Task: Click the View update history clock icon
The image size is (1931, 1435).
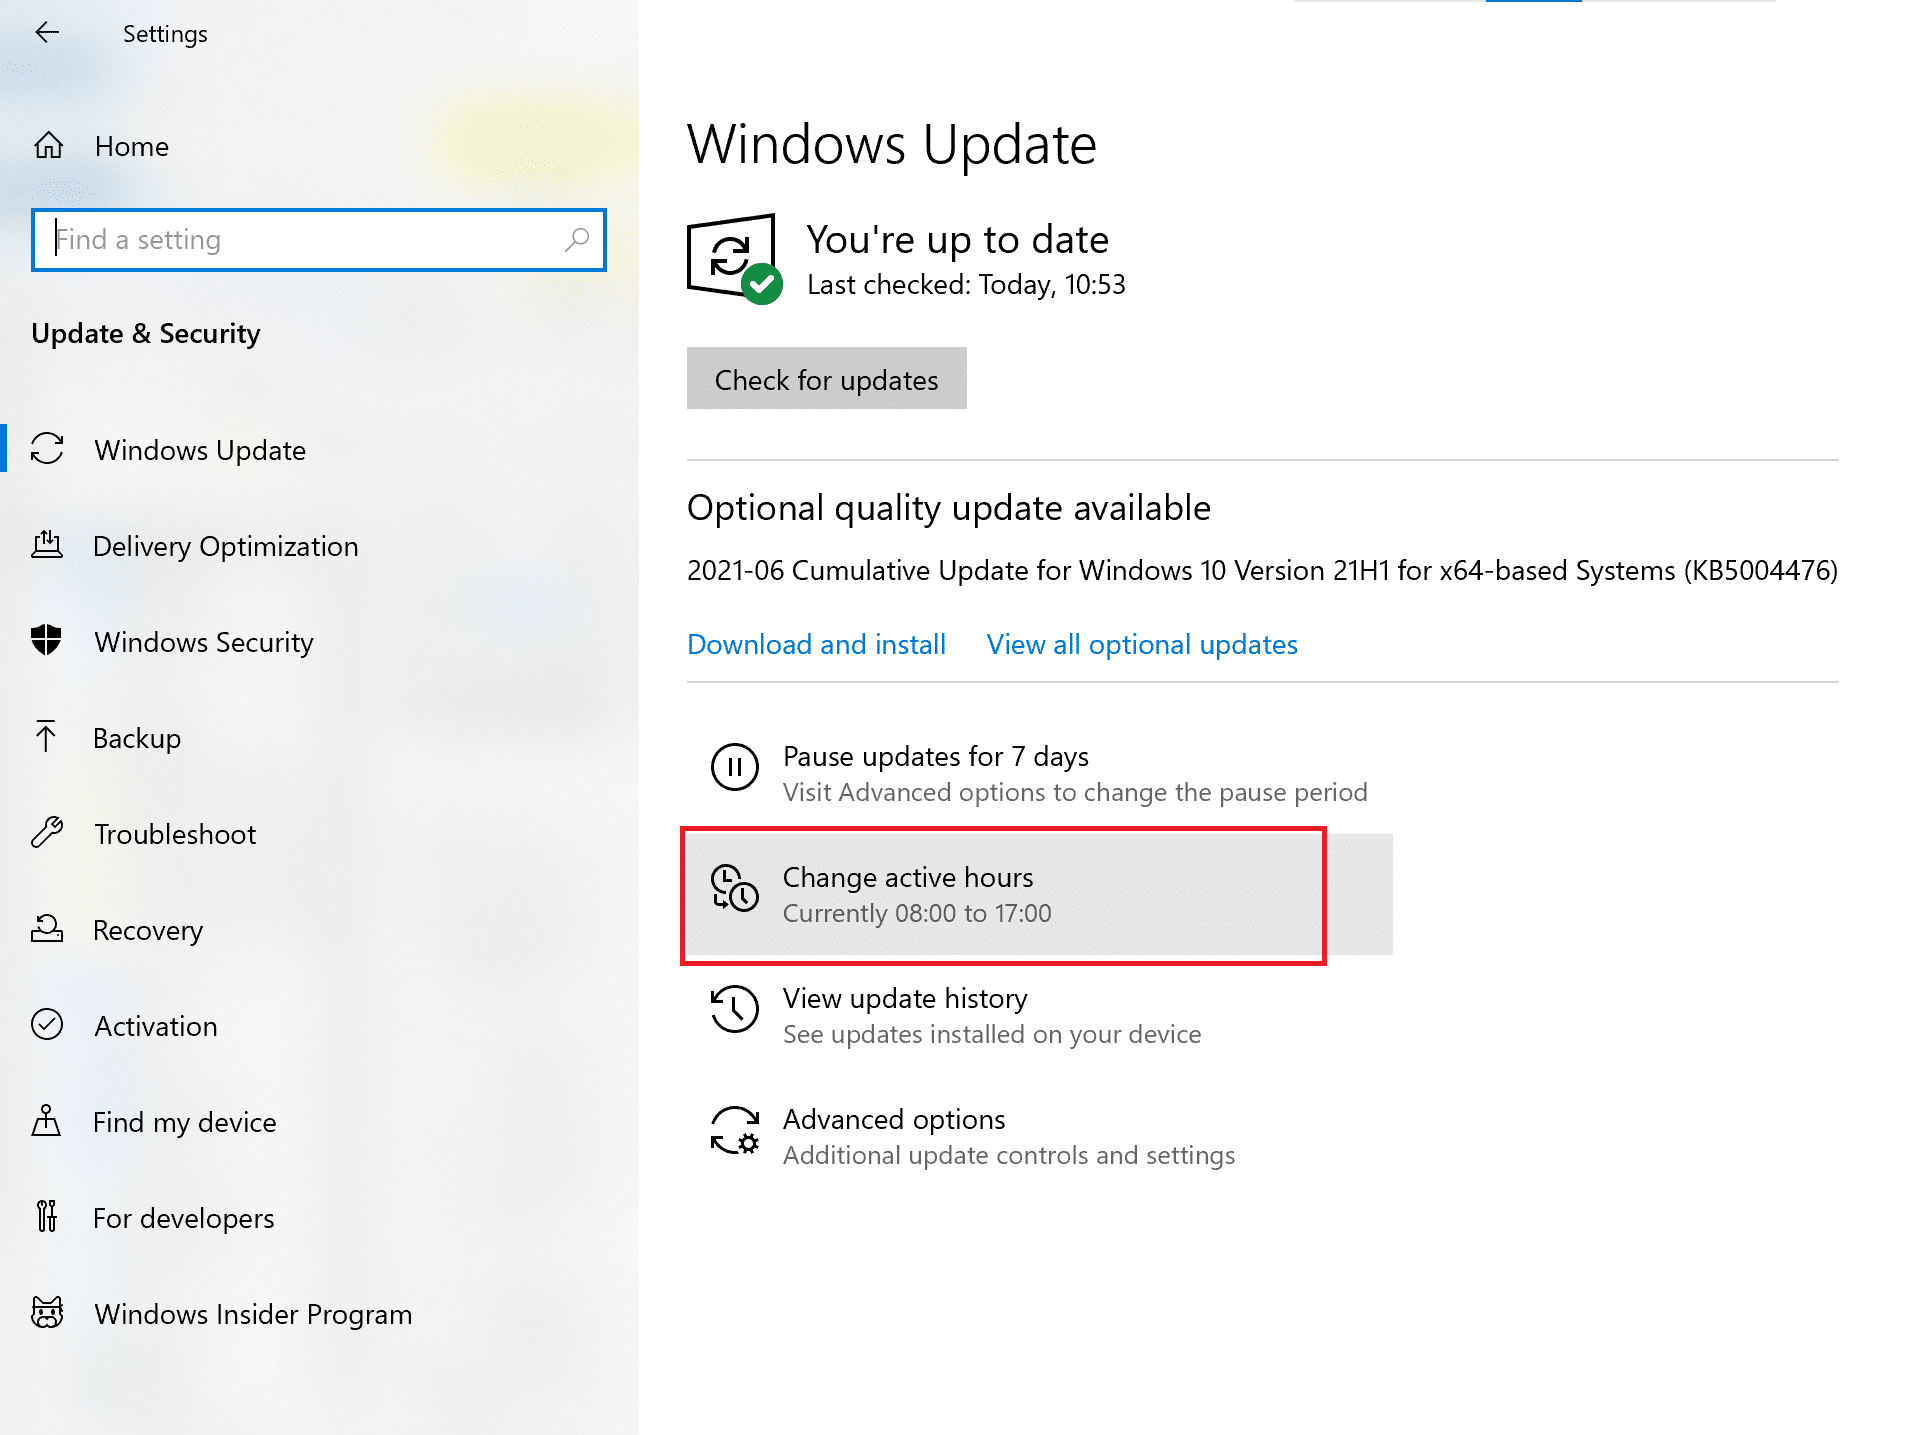Action: point(735,1011)
